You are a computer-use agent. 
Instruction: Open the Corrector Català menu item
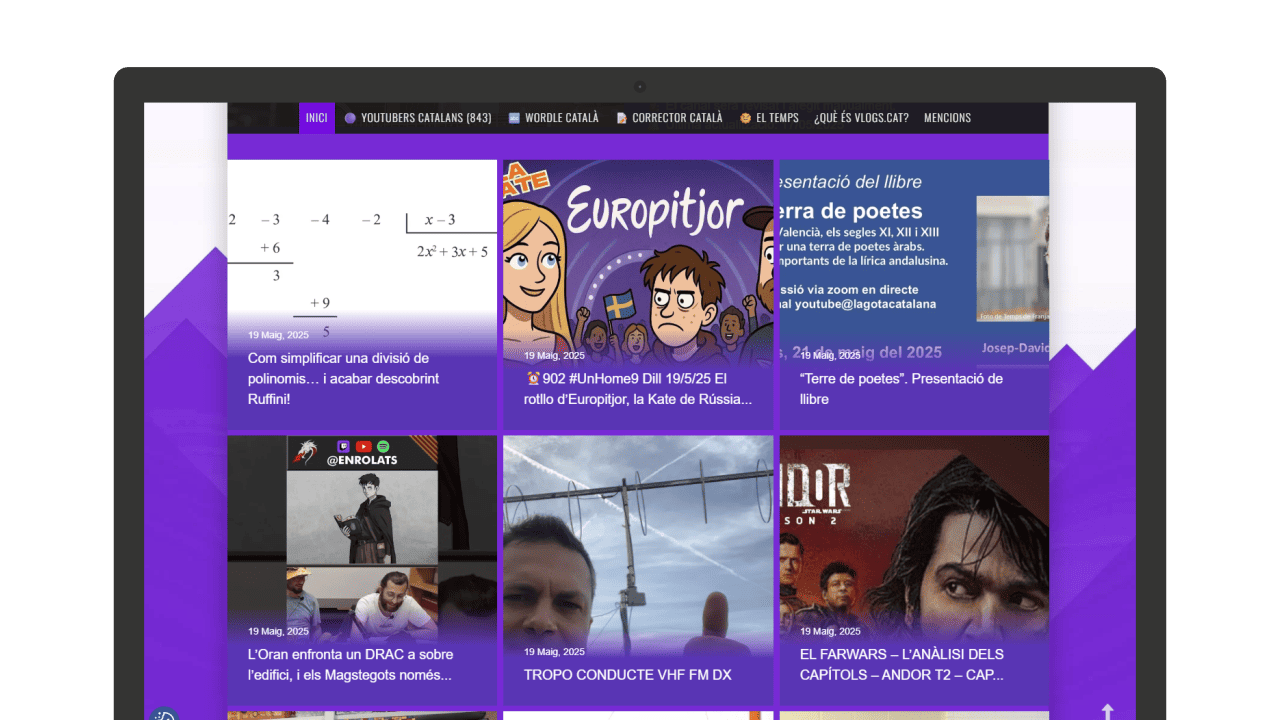669,118
